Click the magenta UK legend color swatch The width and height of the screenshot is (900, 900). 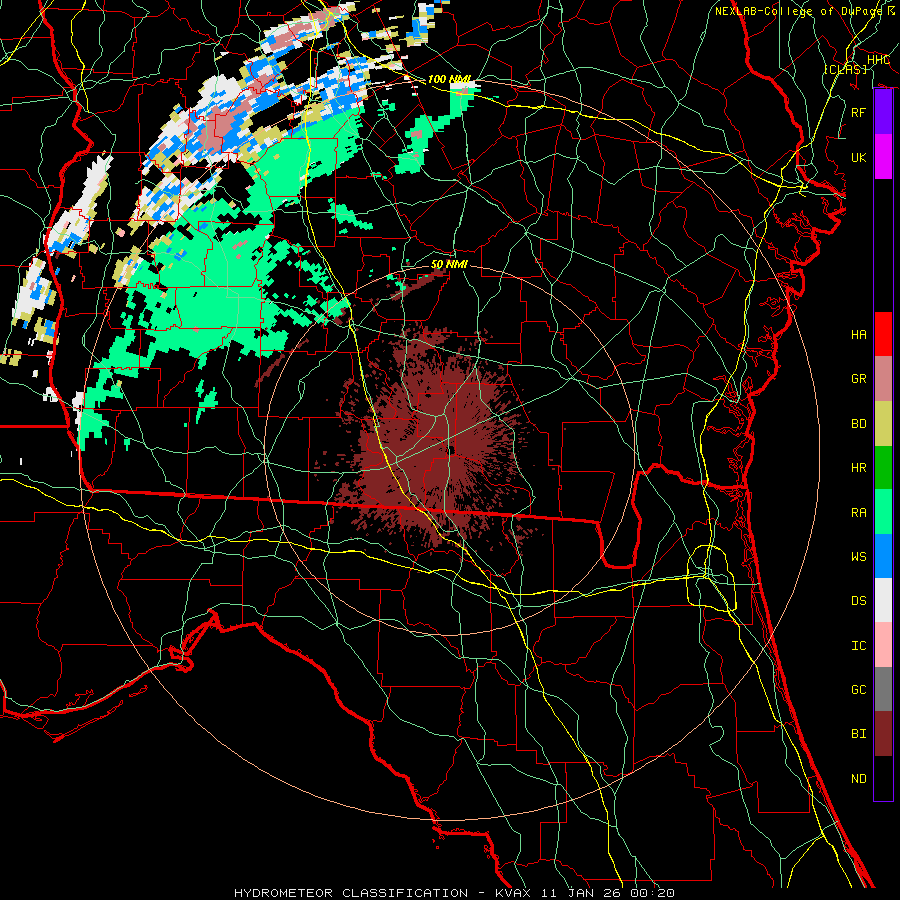(883, 157)
